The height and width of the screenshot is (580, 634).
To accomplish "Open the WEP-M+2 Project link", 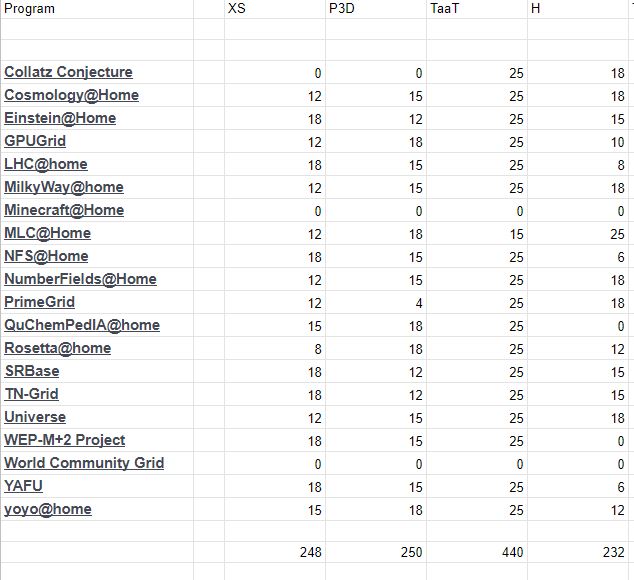I will coord(65,440).
